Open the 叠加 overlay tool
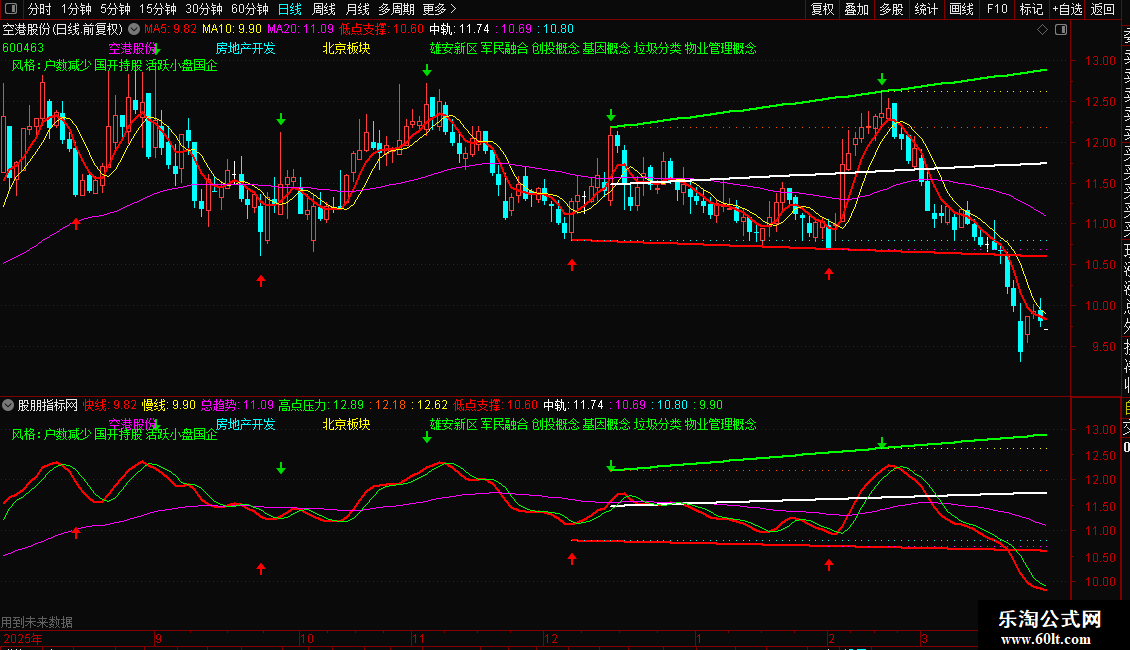Image resolution: width=1130 pixels, height=650 pixels. coord(857,9)
